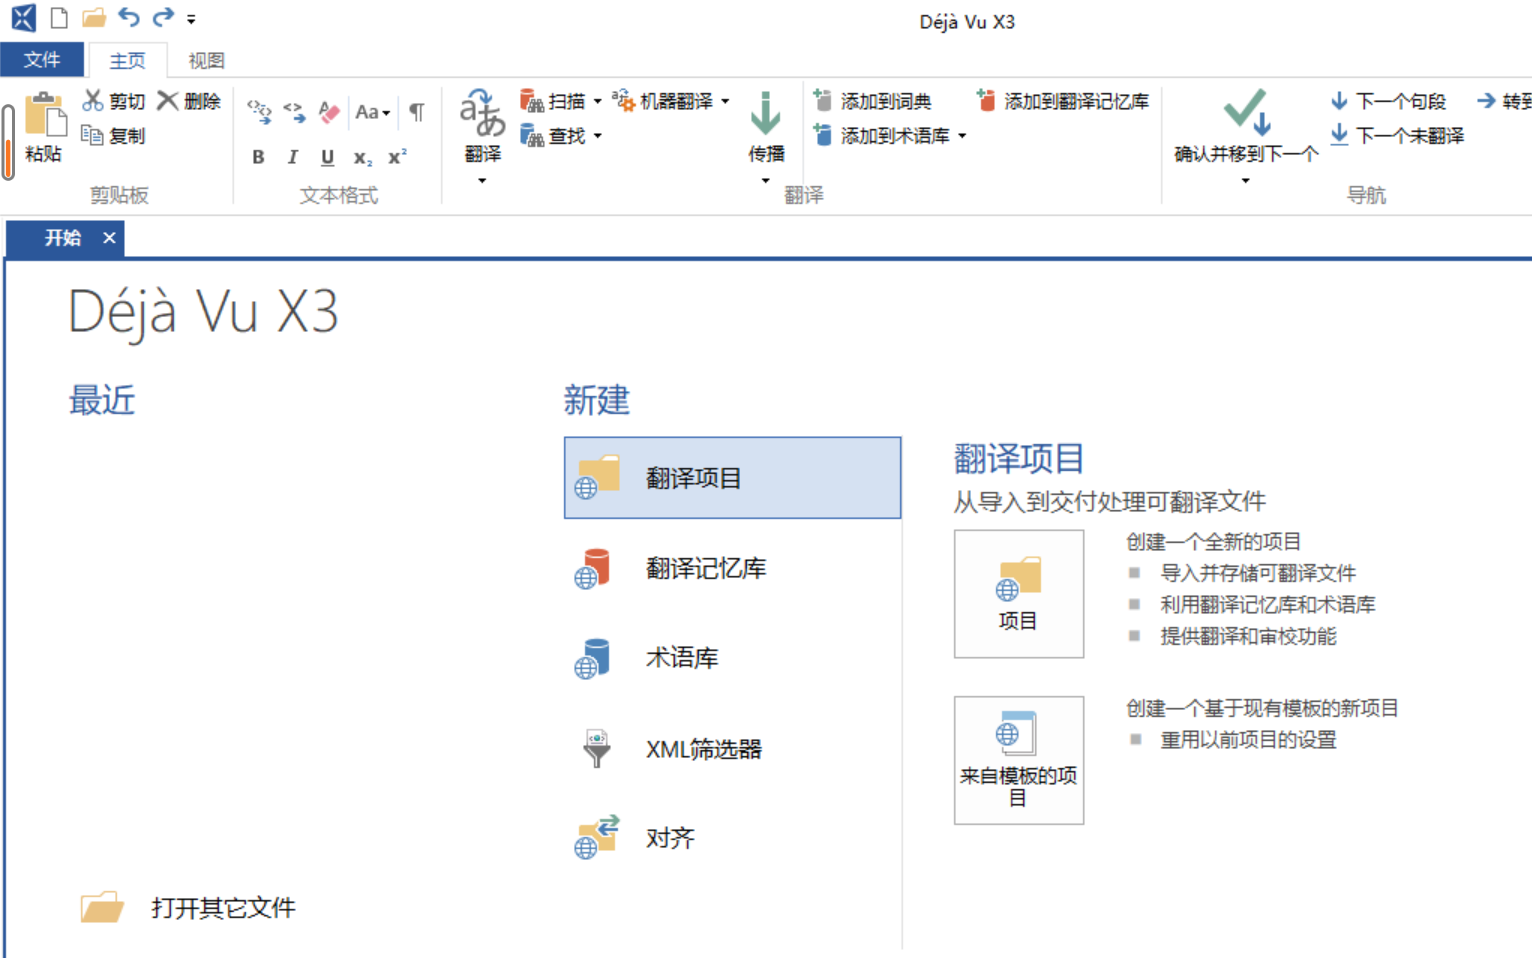Expand the 扫描 dropdown arrow

(597, 101)
